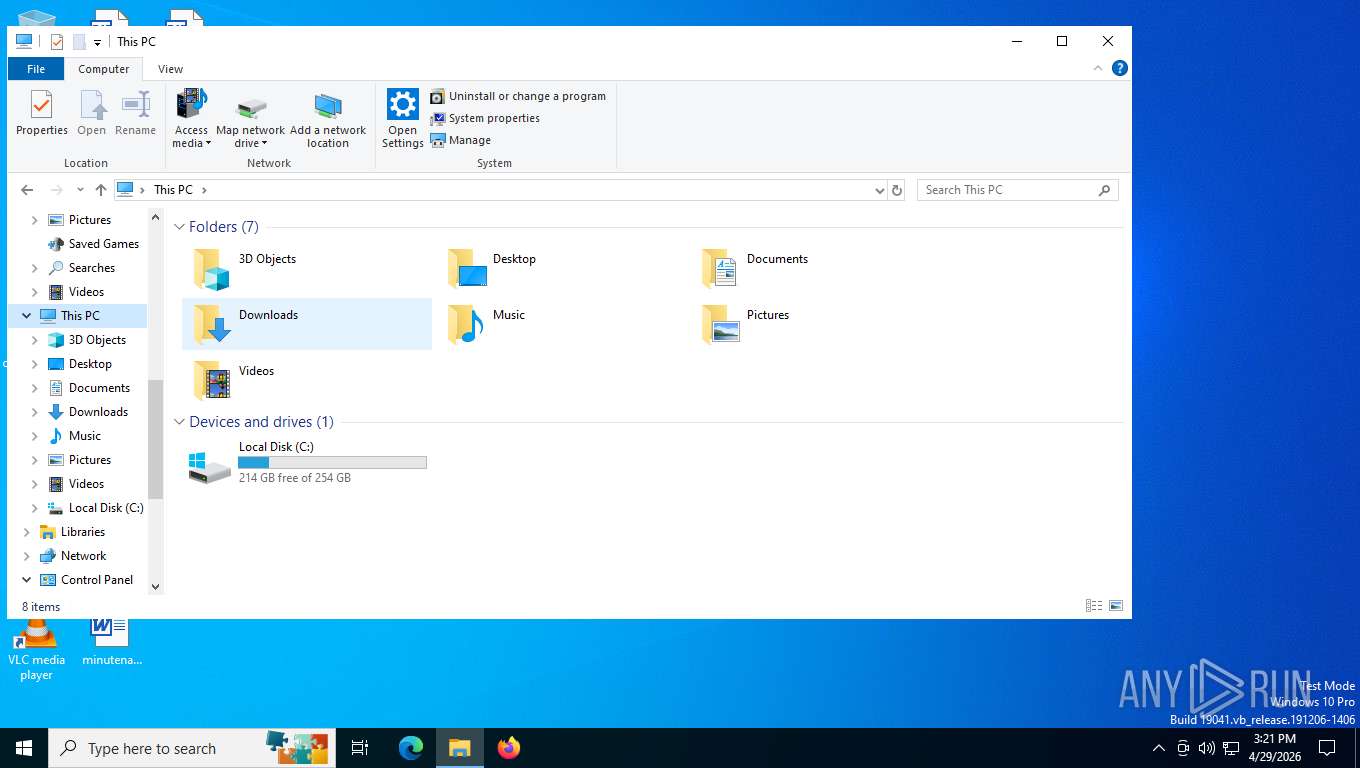
Task: Show hidden system tray icons
Action: tap(1159, 748)
